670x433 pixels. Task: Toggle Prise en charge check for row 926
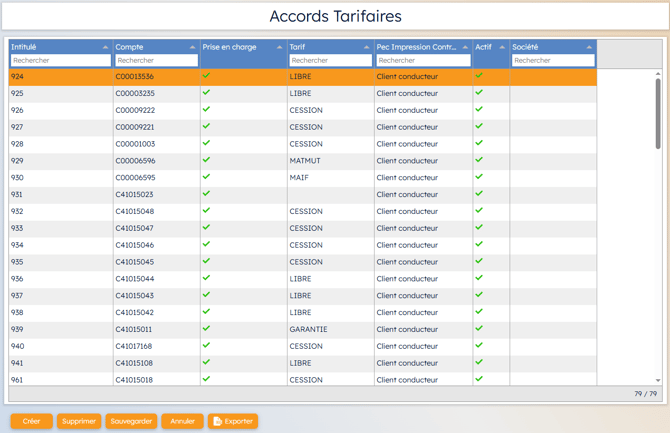point(206,109)
